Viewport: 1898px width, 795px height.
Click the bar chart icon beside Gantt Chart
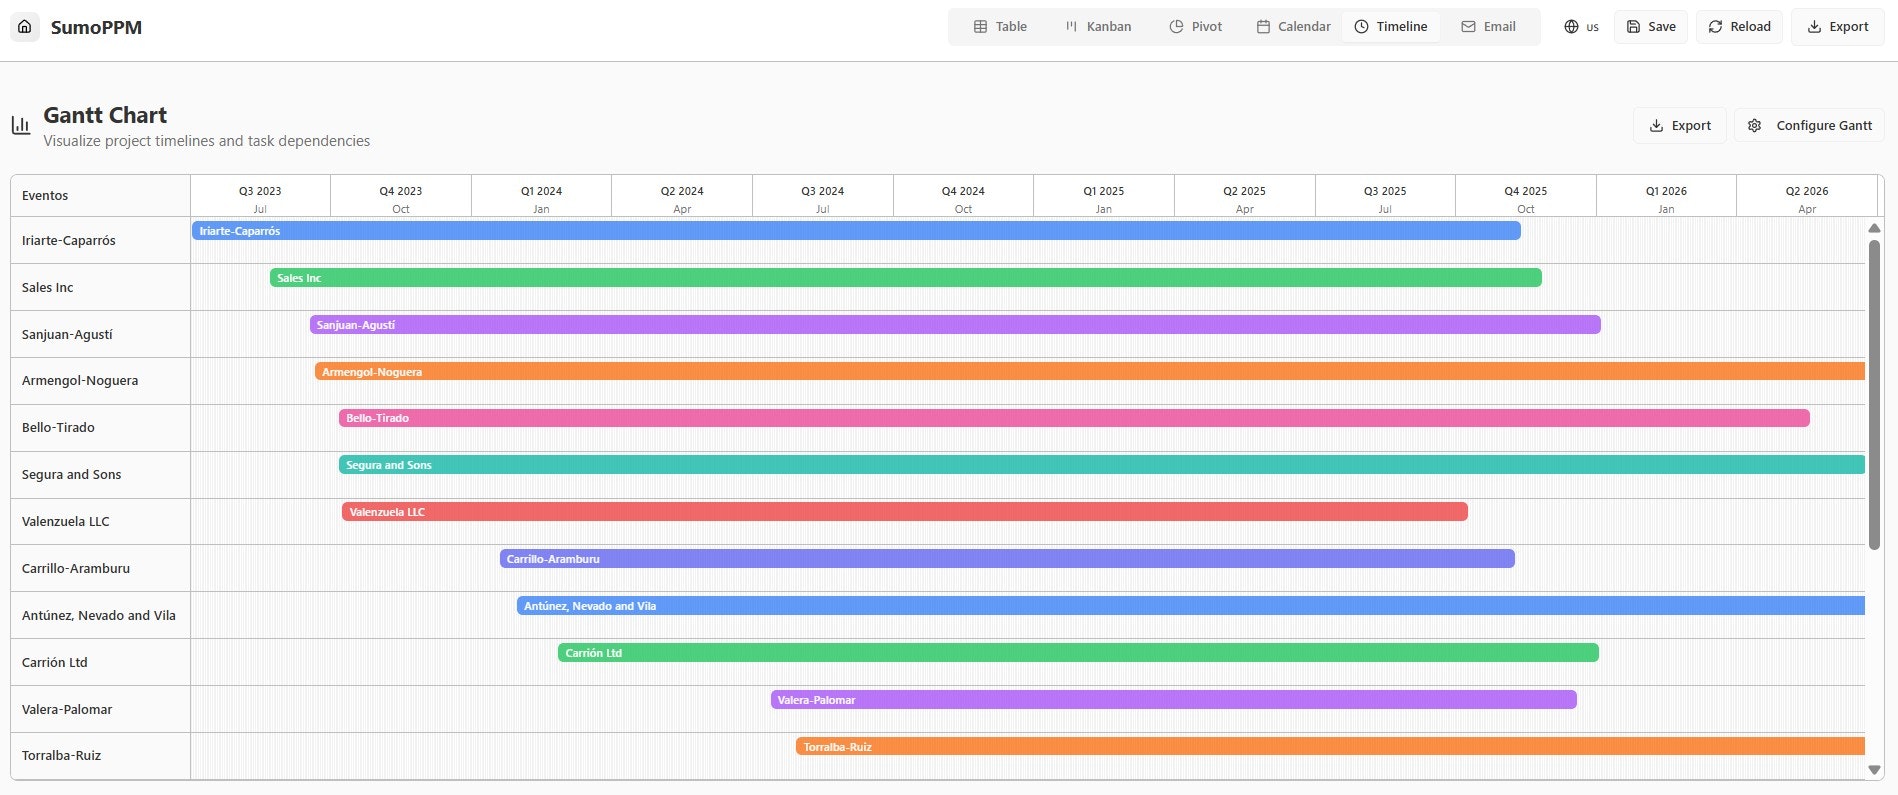click(x=21, y=125)
